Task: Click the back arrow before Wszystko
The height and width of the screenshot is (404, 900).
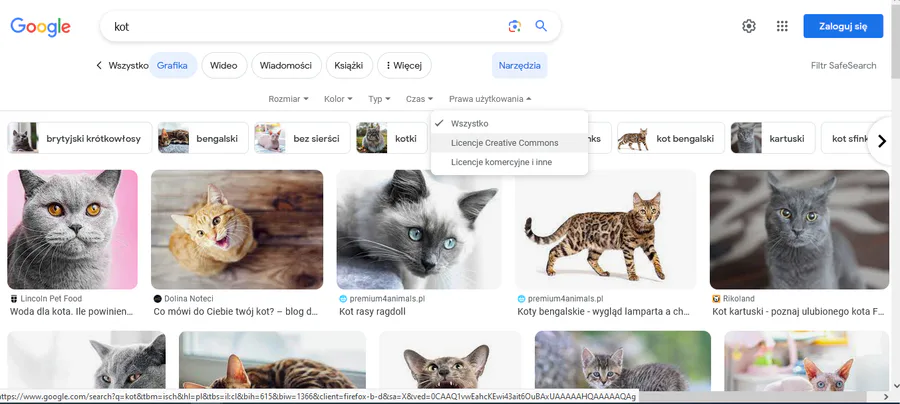Action: click(99, 66)
